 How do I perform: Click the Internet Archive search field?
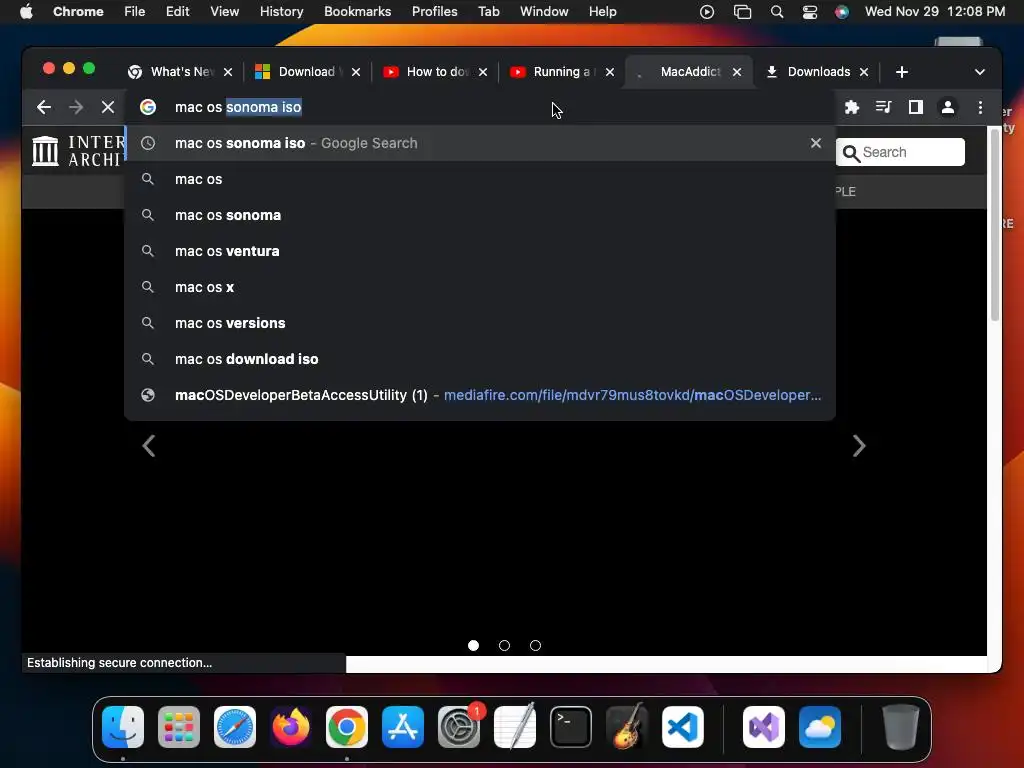point(900,152)
